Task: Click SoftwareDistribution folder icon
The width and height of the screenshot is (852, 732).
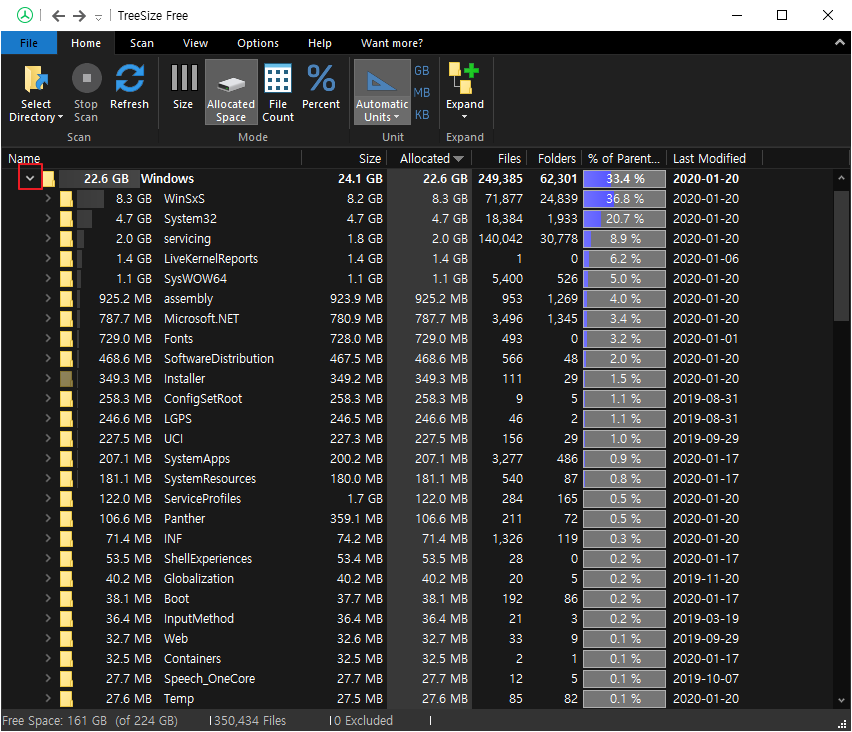Action: click(x=66, y=359)
